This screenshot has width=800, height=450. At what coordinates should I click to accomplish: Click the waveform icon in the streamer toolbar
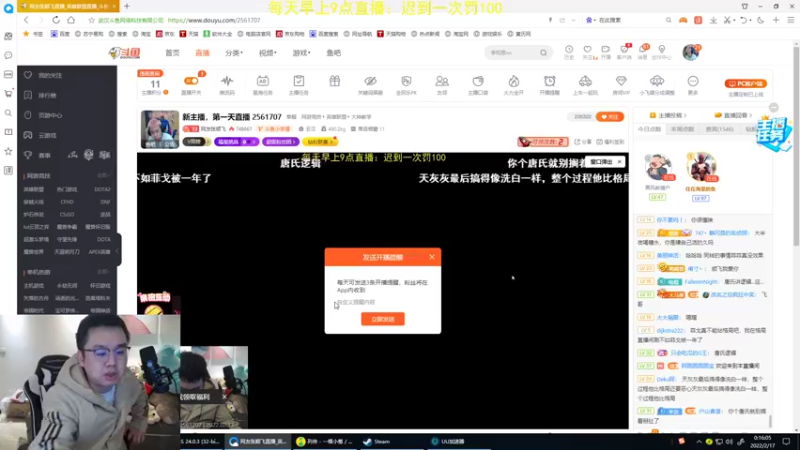click(x=227, y=81)
